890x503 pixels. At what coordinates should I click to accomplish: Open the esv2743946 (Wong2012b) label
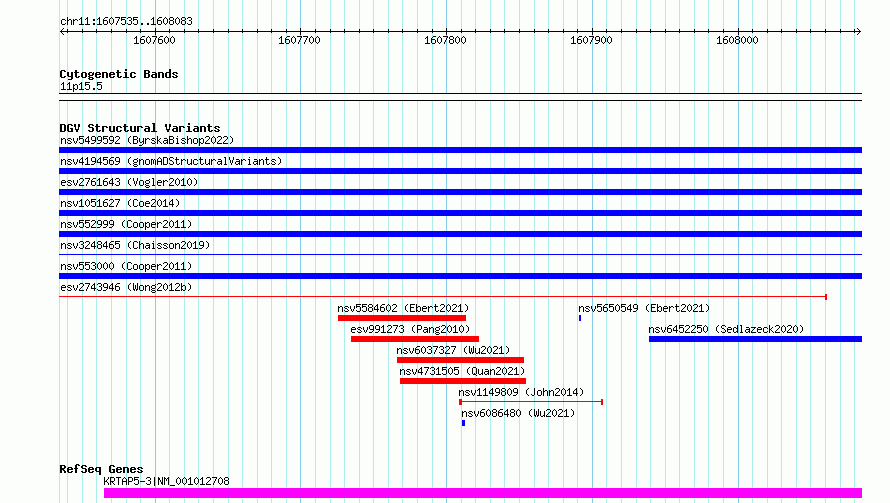point(127,287)
